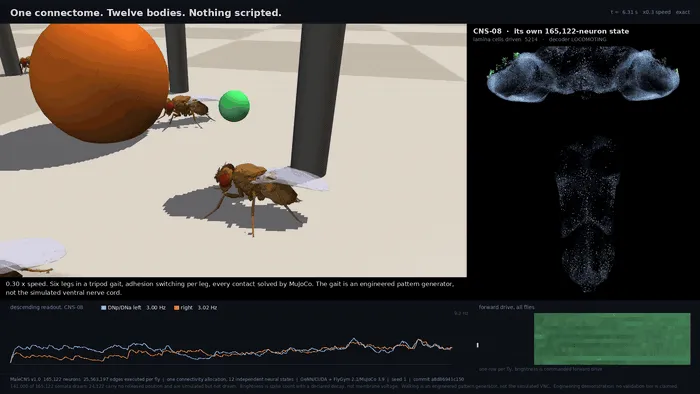Image resolution: width=700 pixels, height=394 pixels.
Task: Click the 'decoder LOCOMOTING' status text
Action: point(577,40)
